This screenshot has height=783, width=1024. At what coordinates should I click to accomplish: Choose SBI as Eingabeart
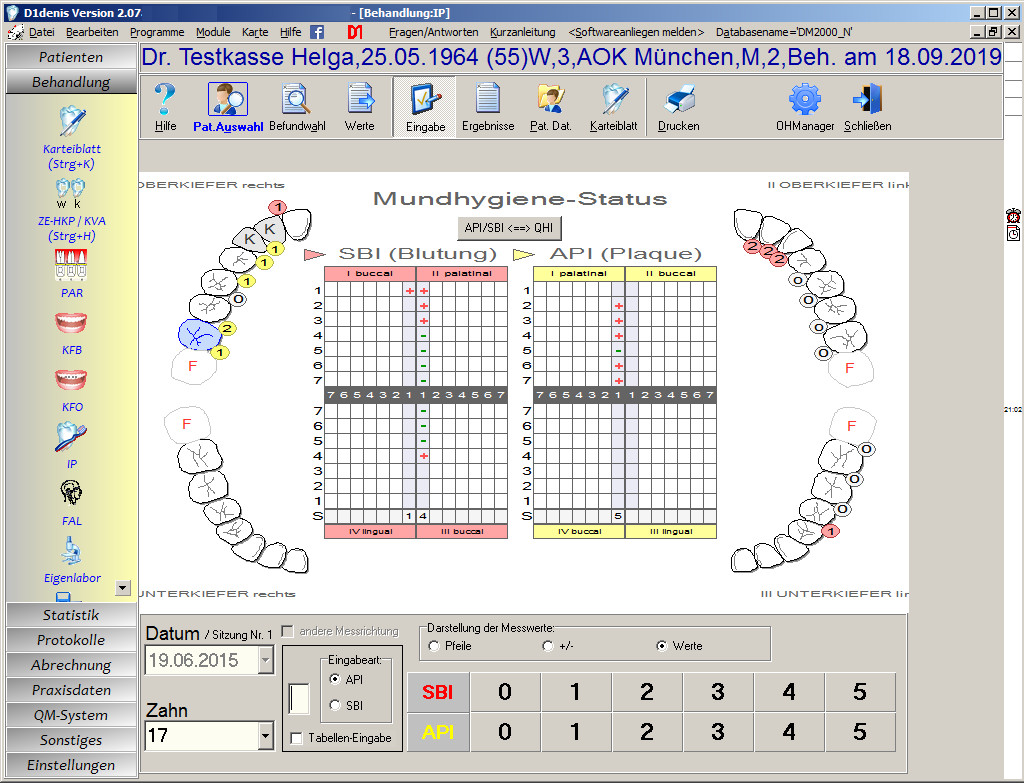[x=335, y=705]
